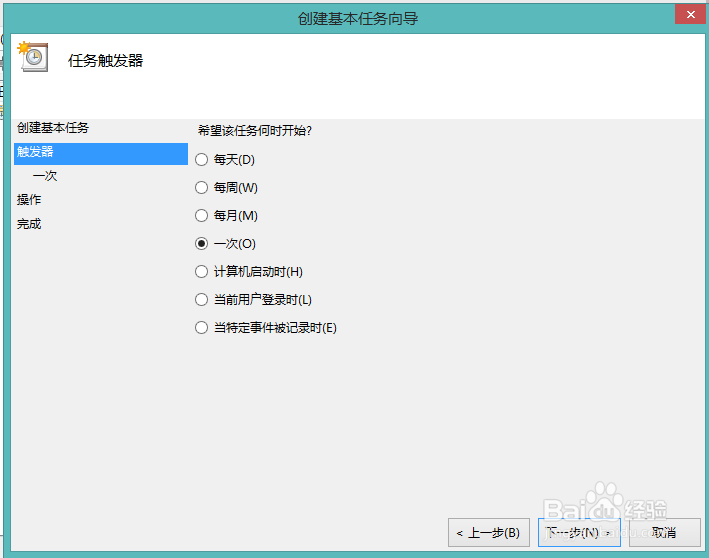Click the 创建基本任务向导 title bar text
This screenshot has width=709, height=558.
click(358, 19)
